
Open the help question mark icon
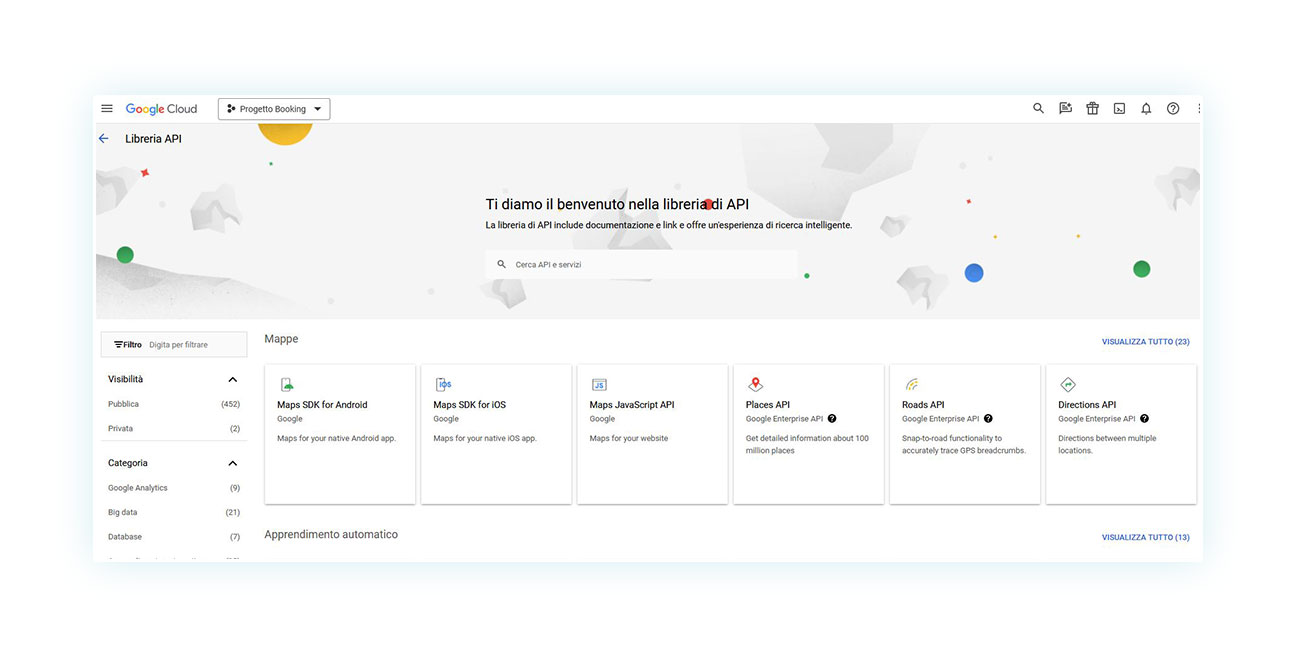pyautogui.click(x=1173, y=109)
